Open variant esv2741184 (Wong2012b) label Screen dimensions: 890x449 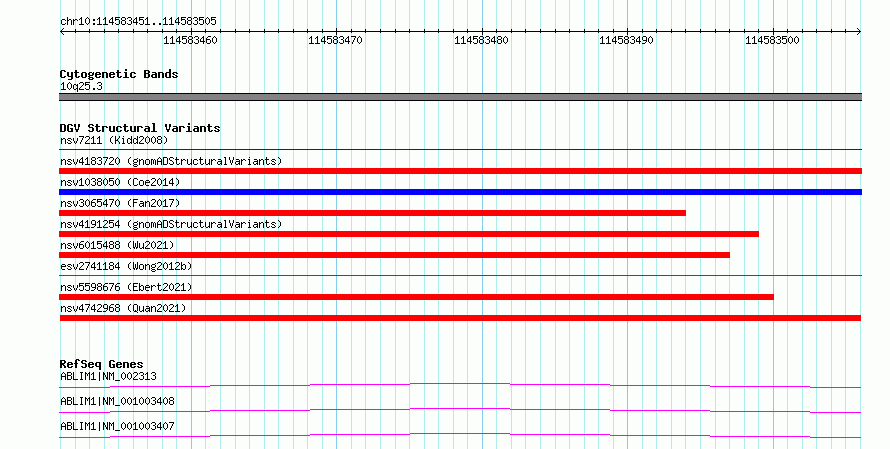tap(126, 266)
